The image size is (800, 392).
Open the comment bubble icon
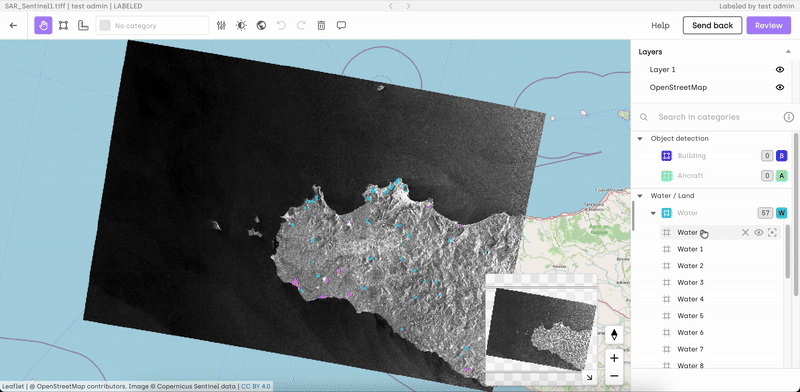coord(341,26)
